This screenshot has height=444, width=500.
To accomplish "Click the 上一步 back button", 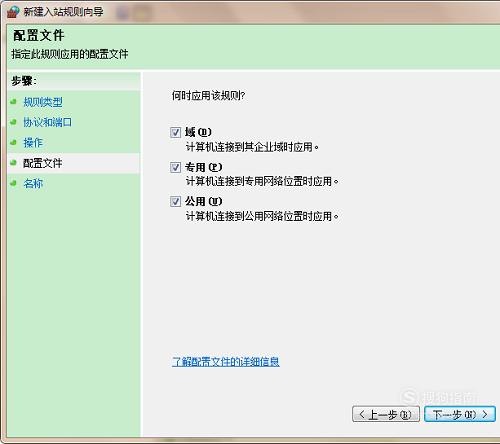I will (x=386, y=414).
